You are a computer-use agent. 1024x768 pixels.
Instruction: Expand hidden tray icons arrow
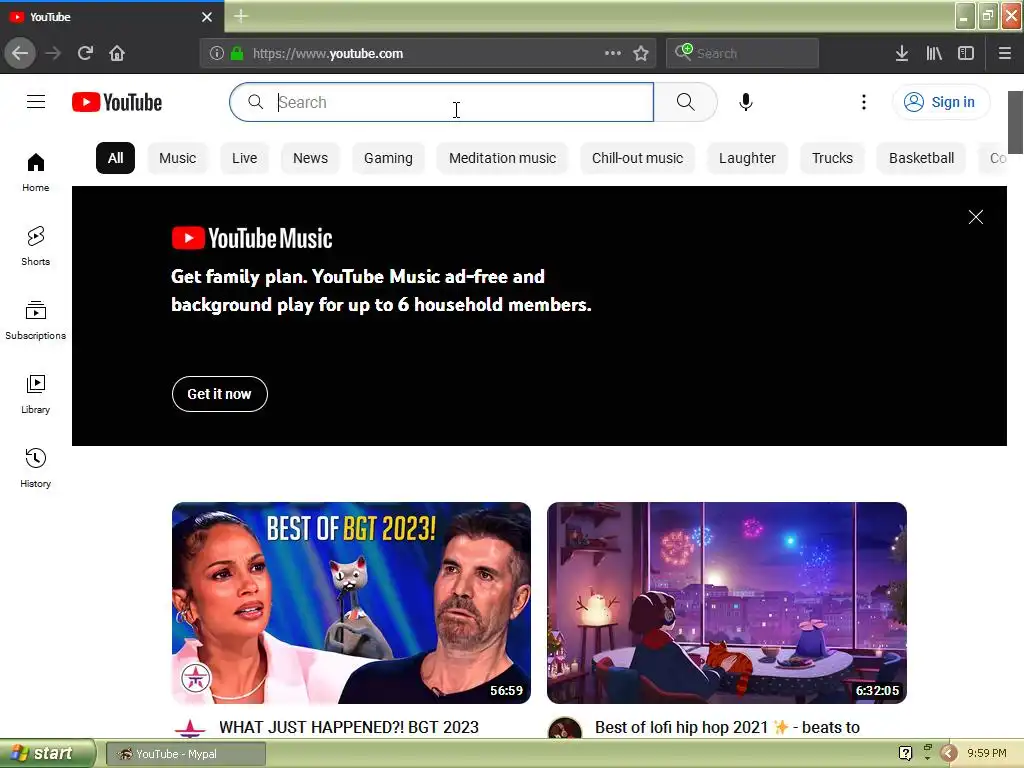(x=948, y=754)
